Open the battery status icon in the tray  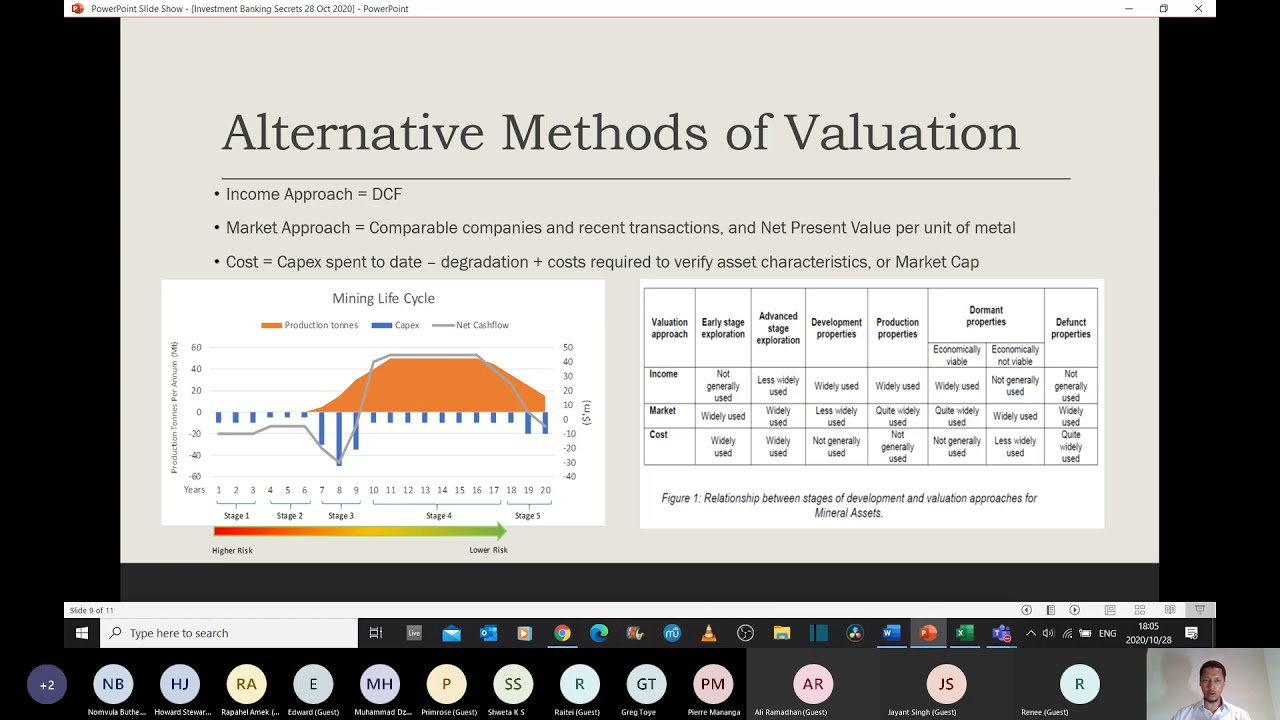[1085, 633]
